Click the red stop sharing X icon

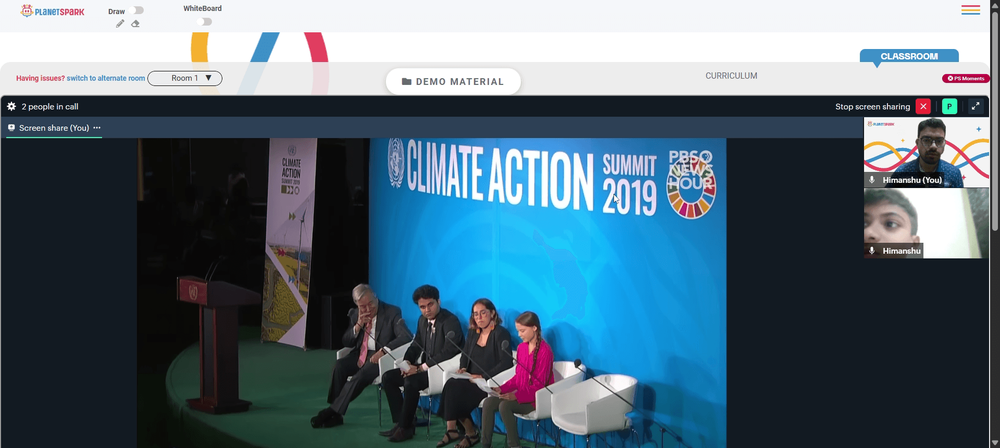click(923, 107)
